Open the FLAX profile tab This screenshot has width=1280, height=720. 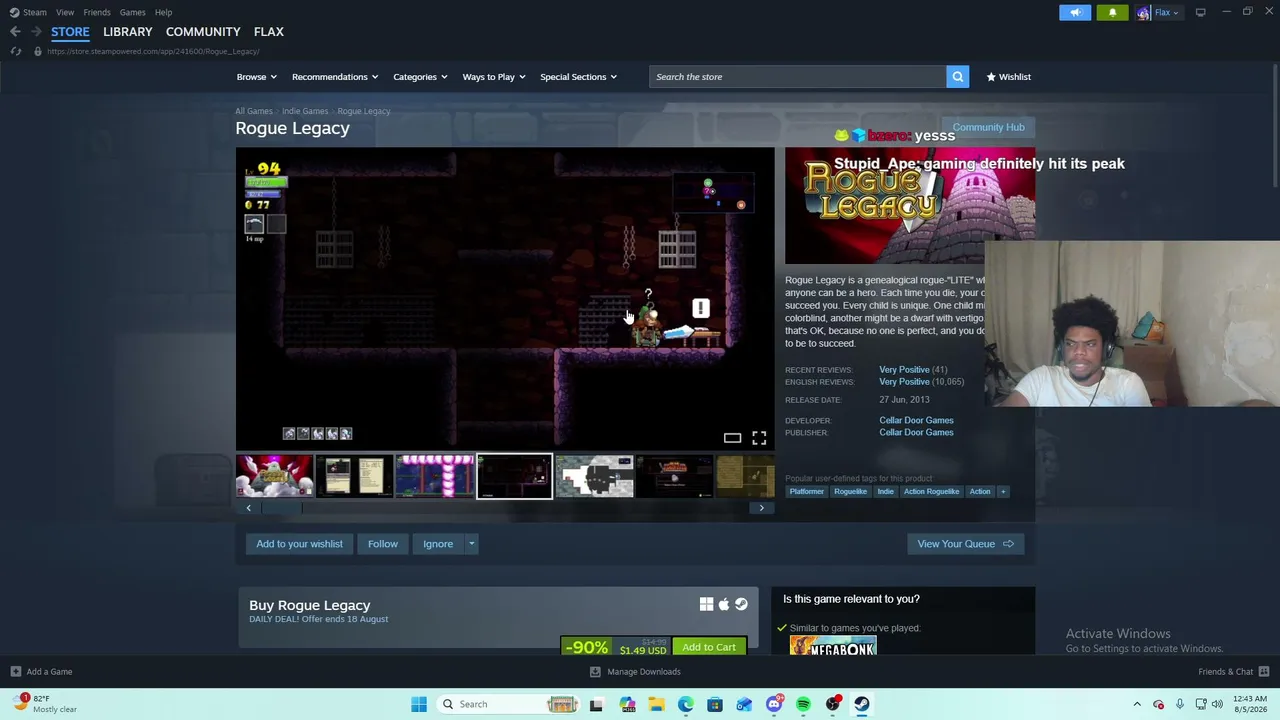269,32
